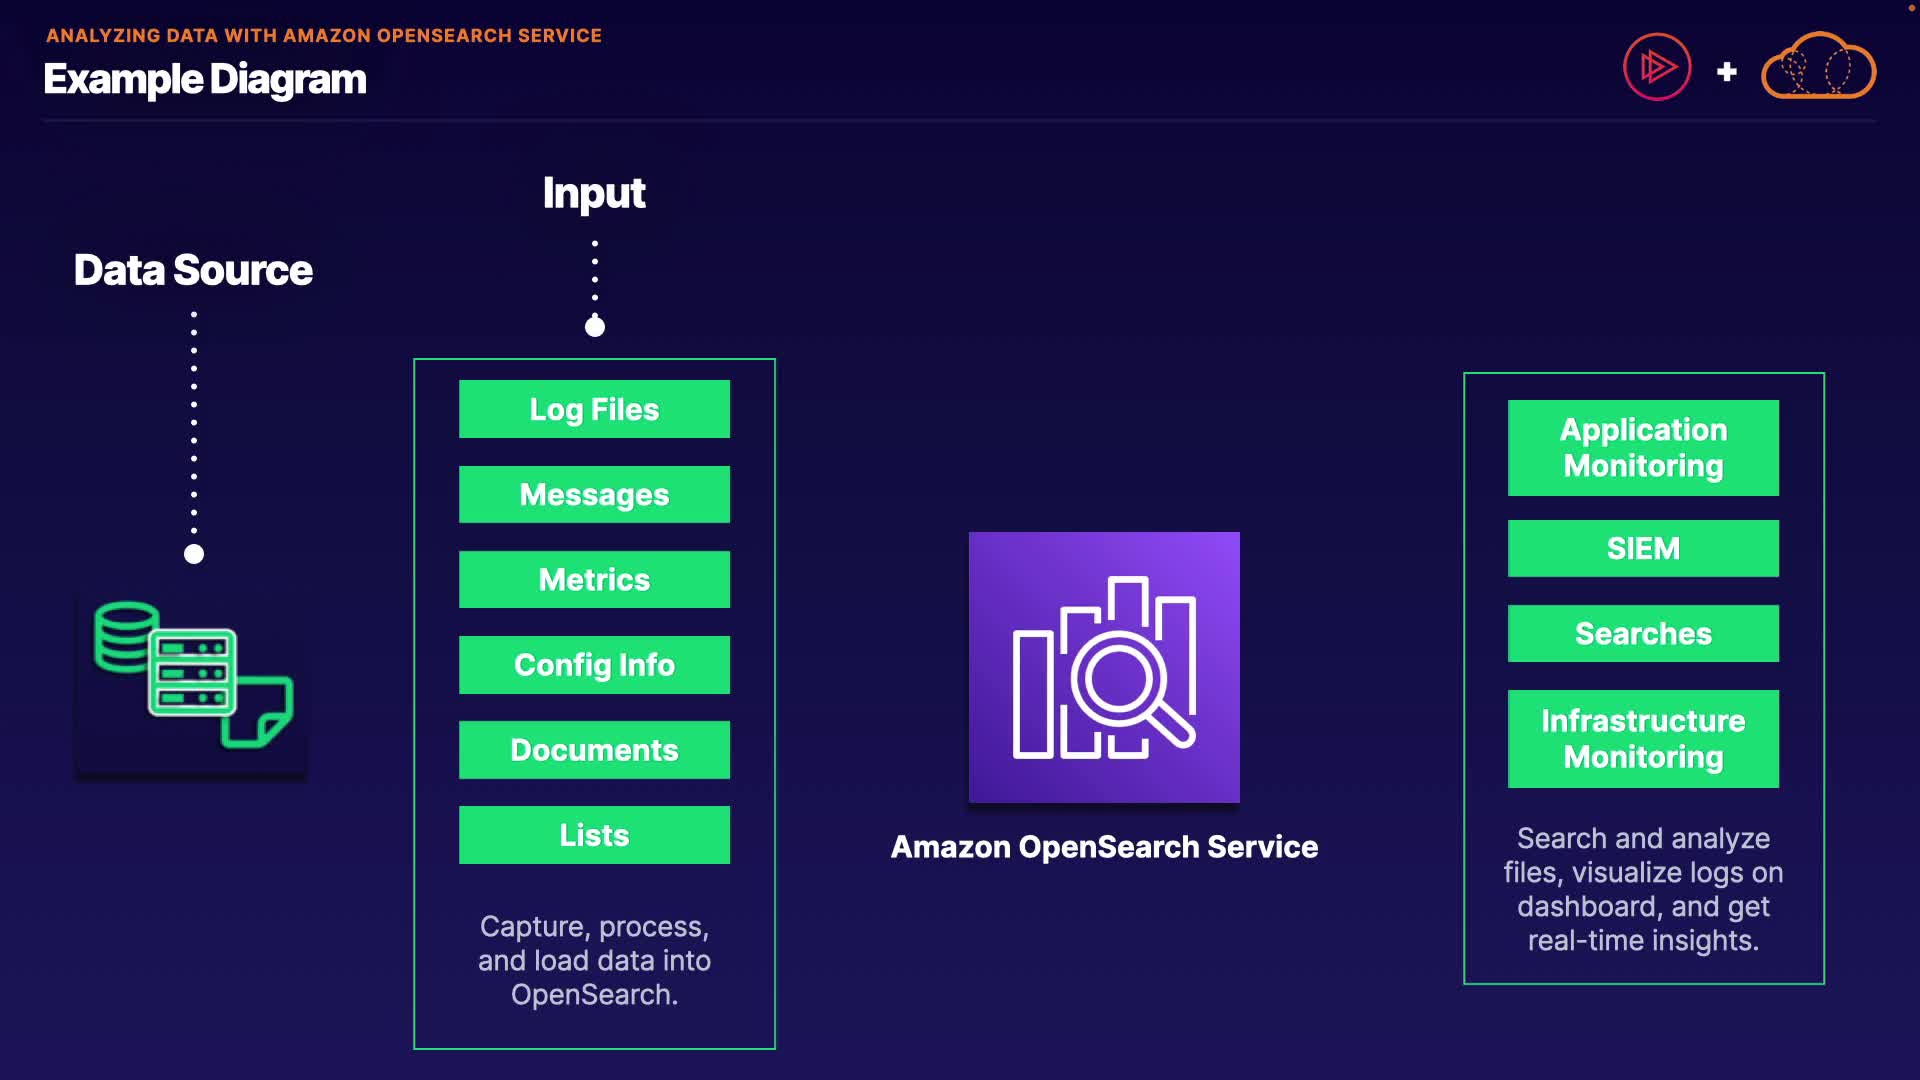1920x1080 pixels.
Task: Select the Messages box
Action: click(594, 494)
